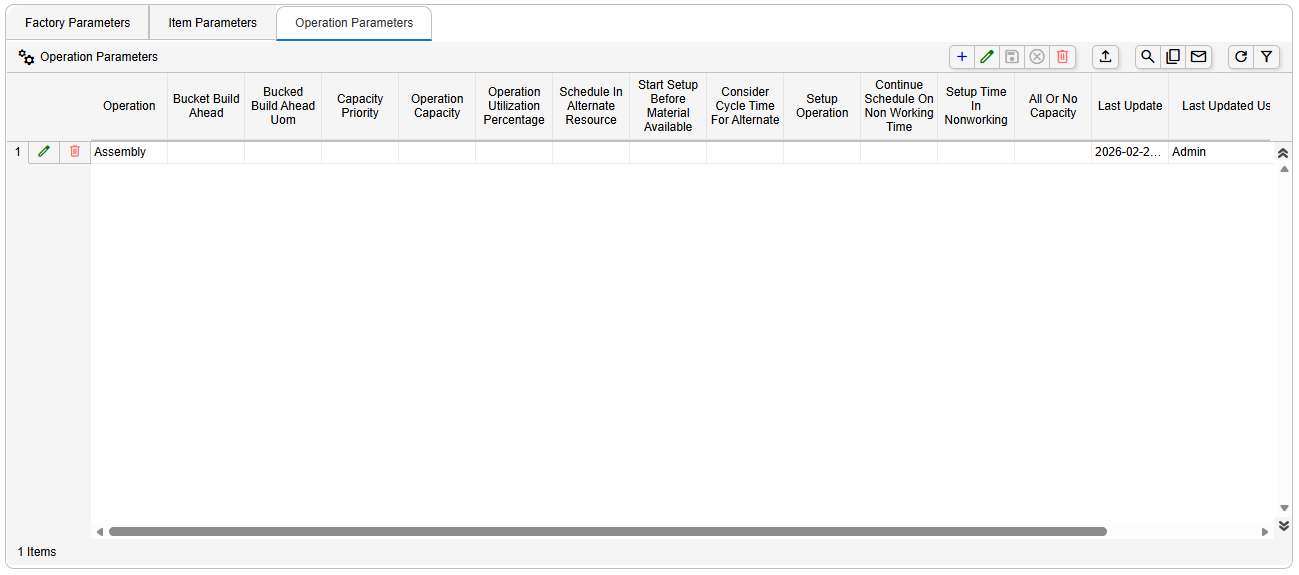Click the envelope mail icon
The image size is (1299, 575).
click(1198, 57)
